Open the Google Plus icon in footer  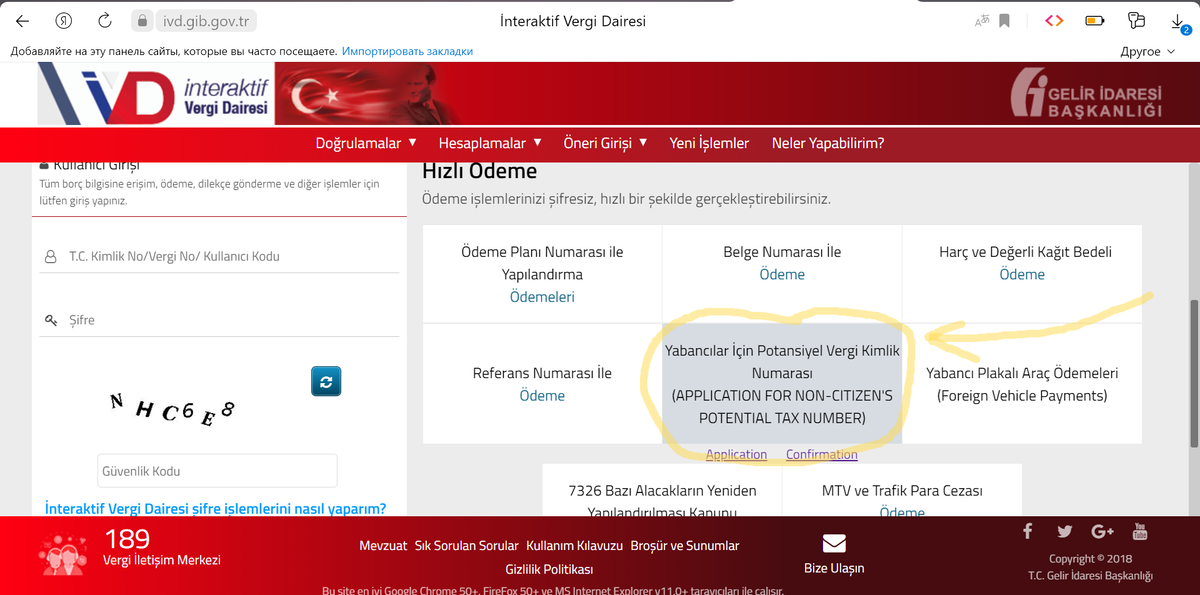point(1102,531)
